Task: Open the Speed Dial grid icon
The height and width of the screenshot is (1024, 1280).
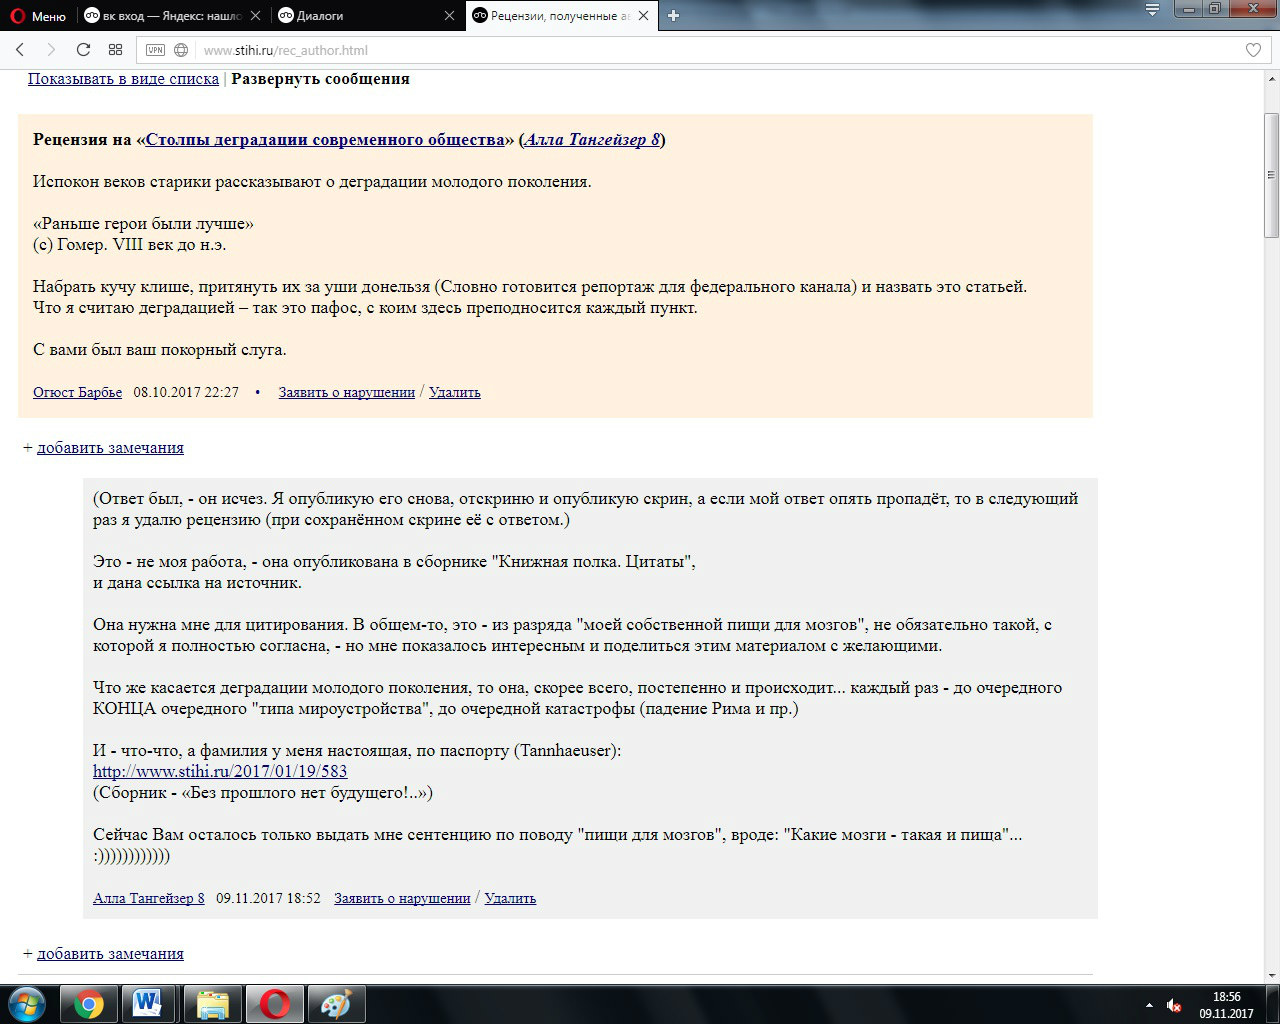Action: 115,50
